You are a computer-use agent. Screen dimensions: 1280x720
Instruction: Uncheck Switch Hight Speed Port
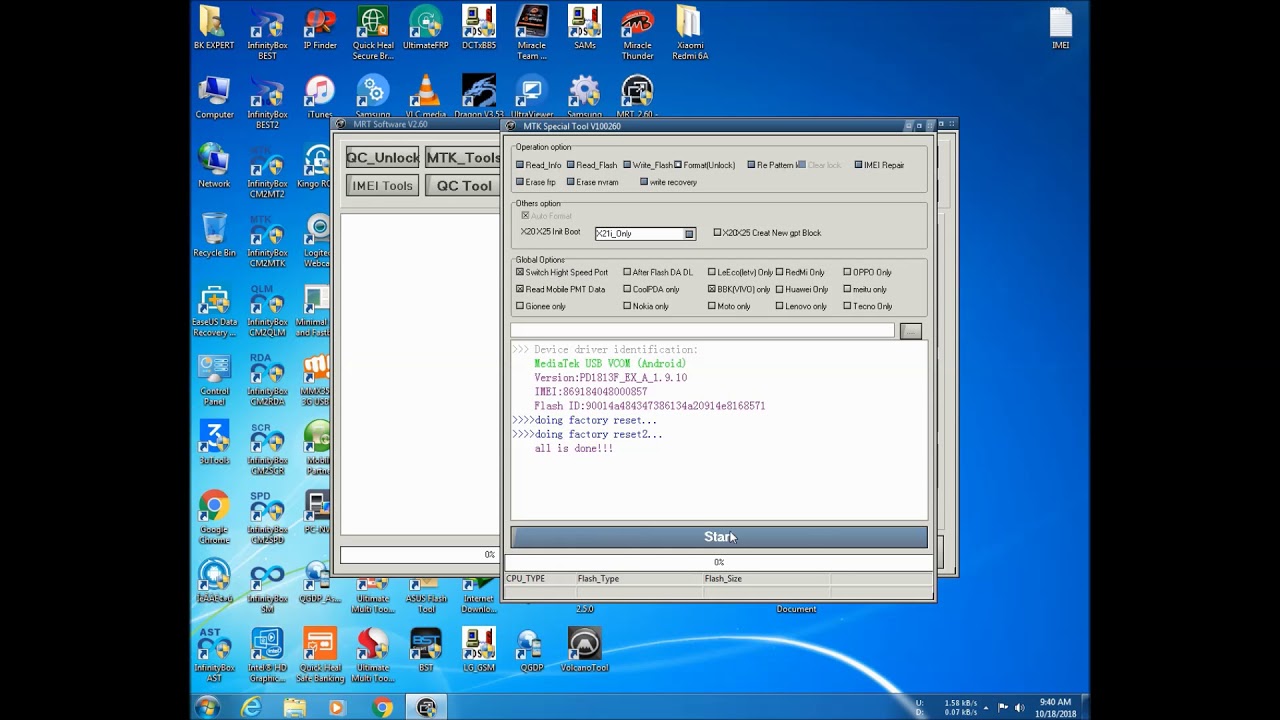[x=520, y=272]
